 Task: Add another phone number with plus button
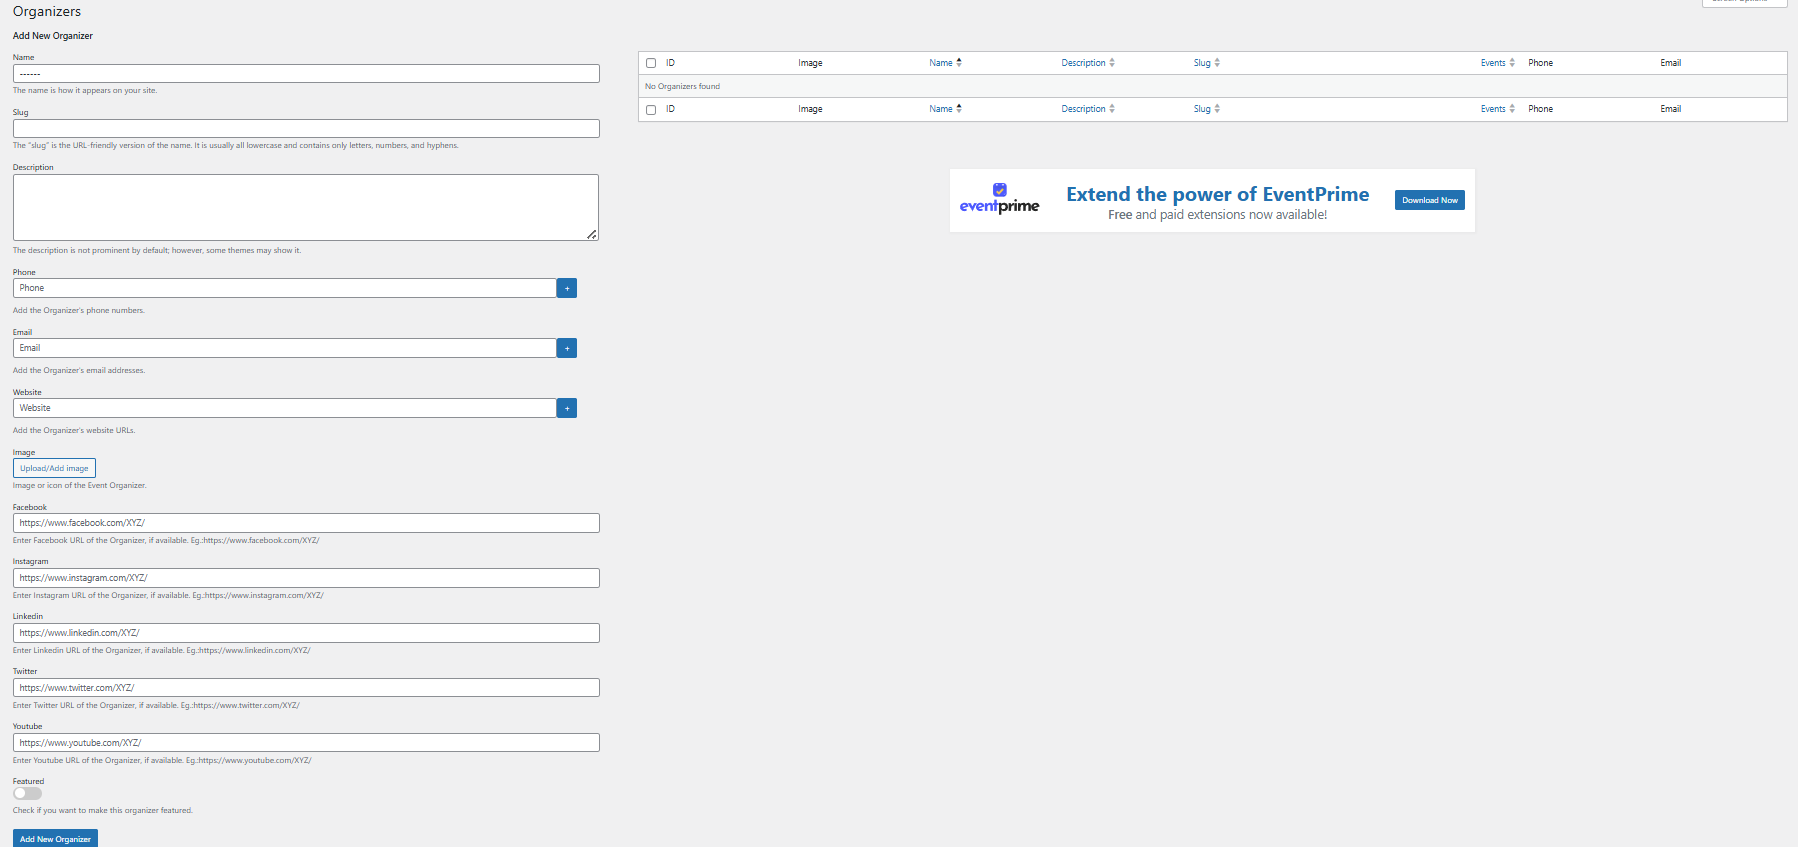point(567,288)
